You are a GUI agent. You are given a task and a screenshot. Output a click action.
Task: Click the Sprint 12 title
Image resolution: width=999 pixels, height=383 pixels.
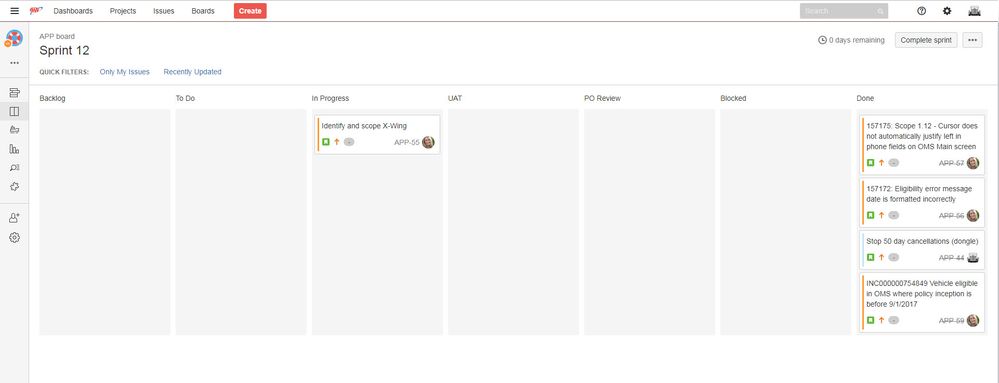click(64, 50)
